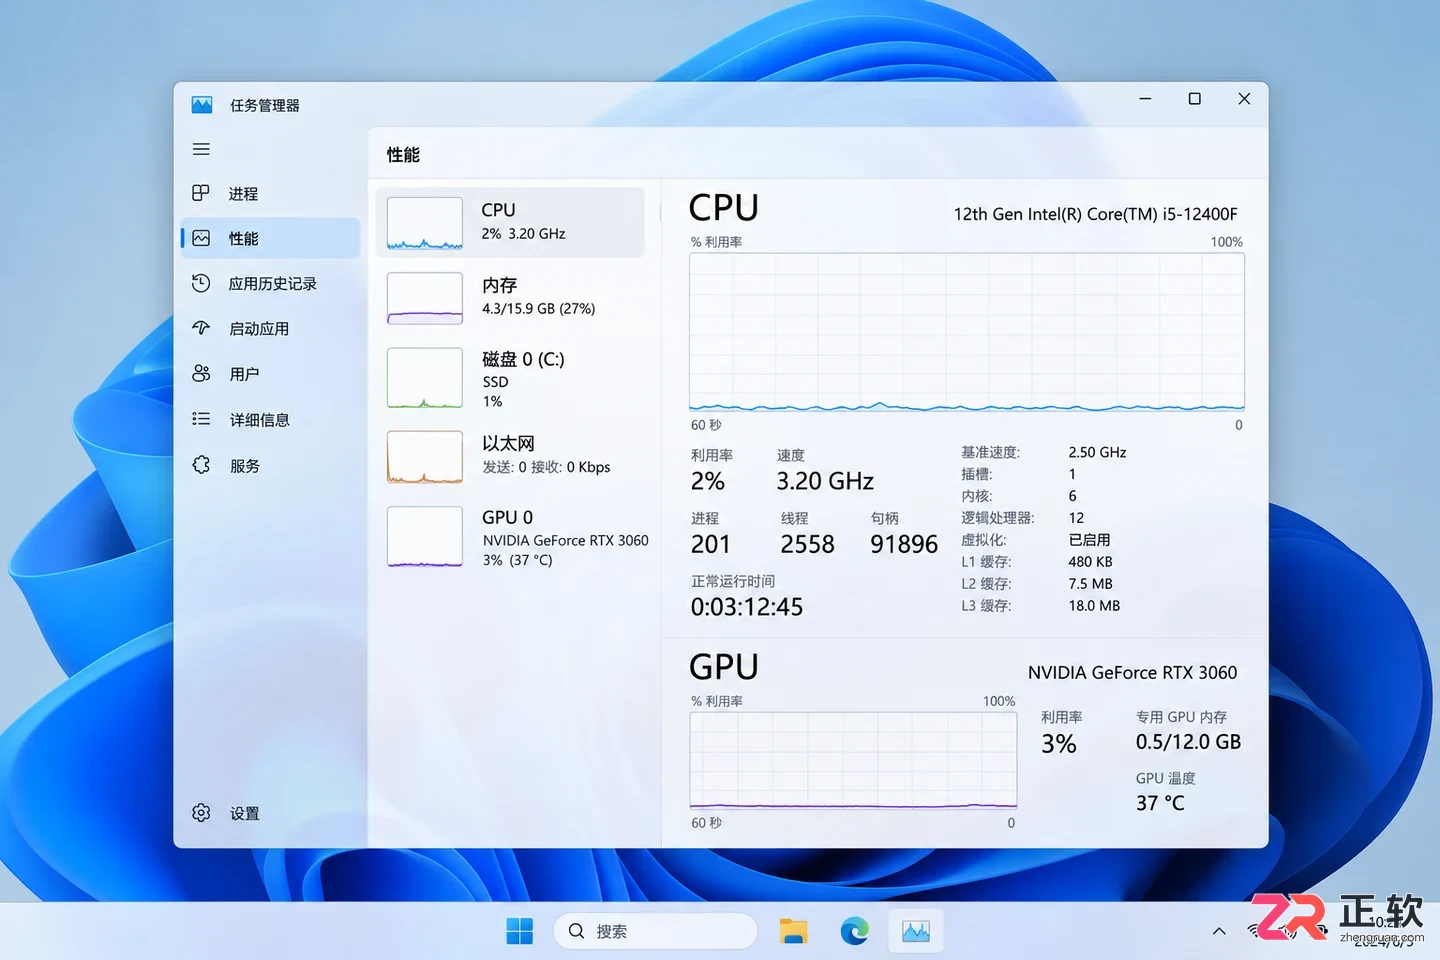Click the 用户 users icon
The image size is (1440, 960).
coord(201,373)
